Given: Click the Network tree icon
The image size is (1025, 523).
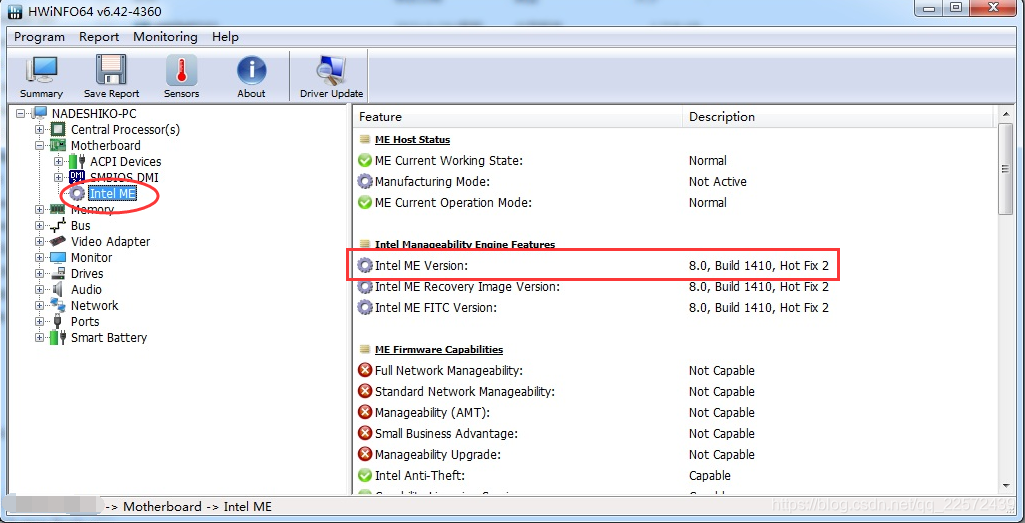Looking at the screenshot, I should pos(58,305).
